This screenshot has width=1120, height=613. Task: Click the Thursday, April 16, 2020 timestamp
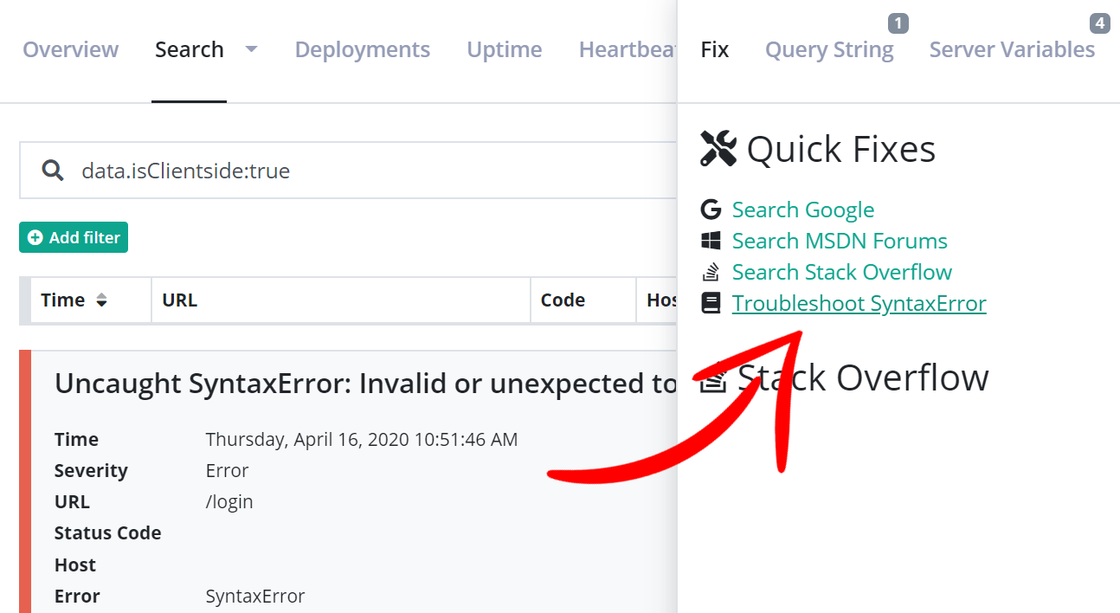pyautogui.click(x=361, y=439)
